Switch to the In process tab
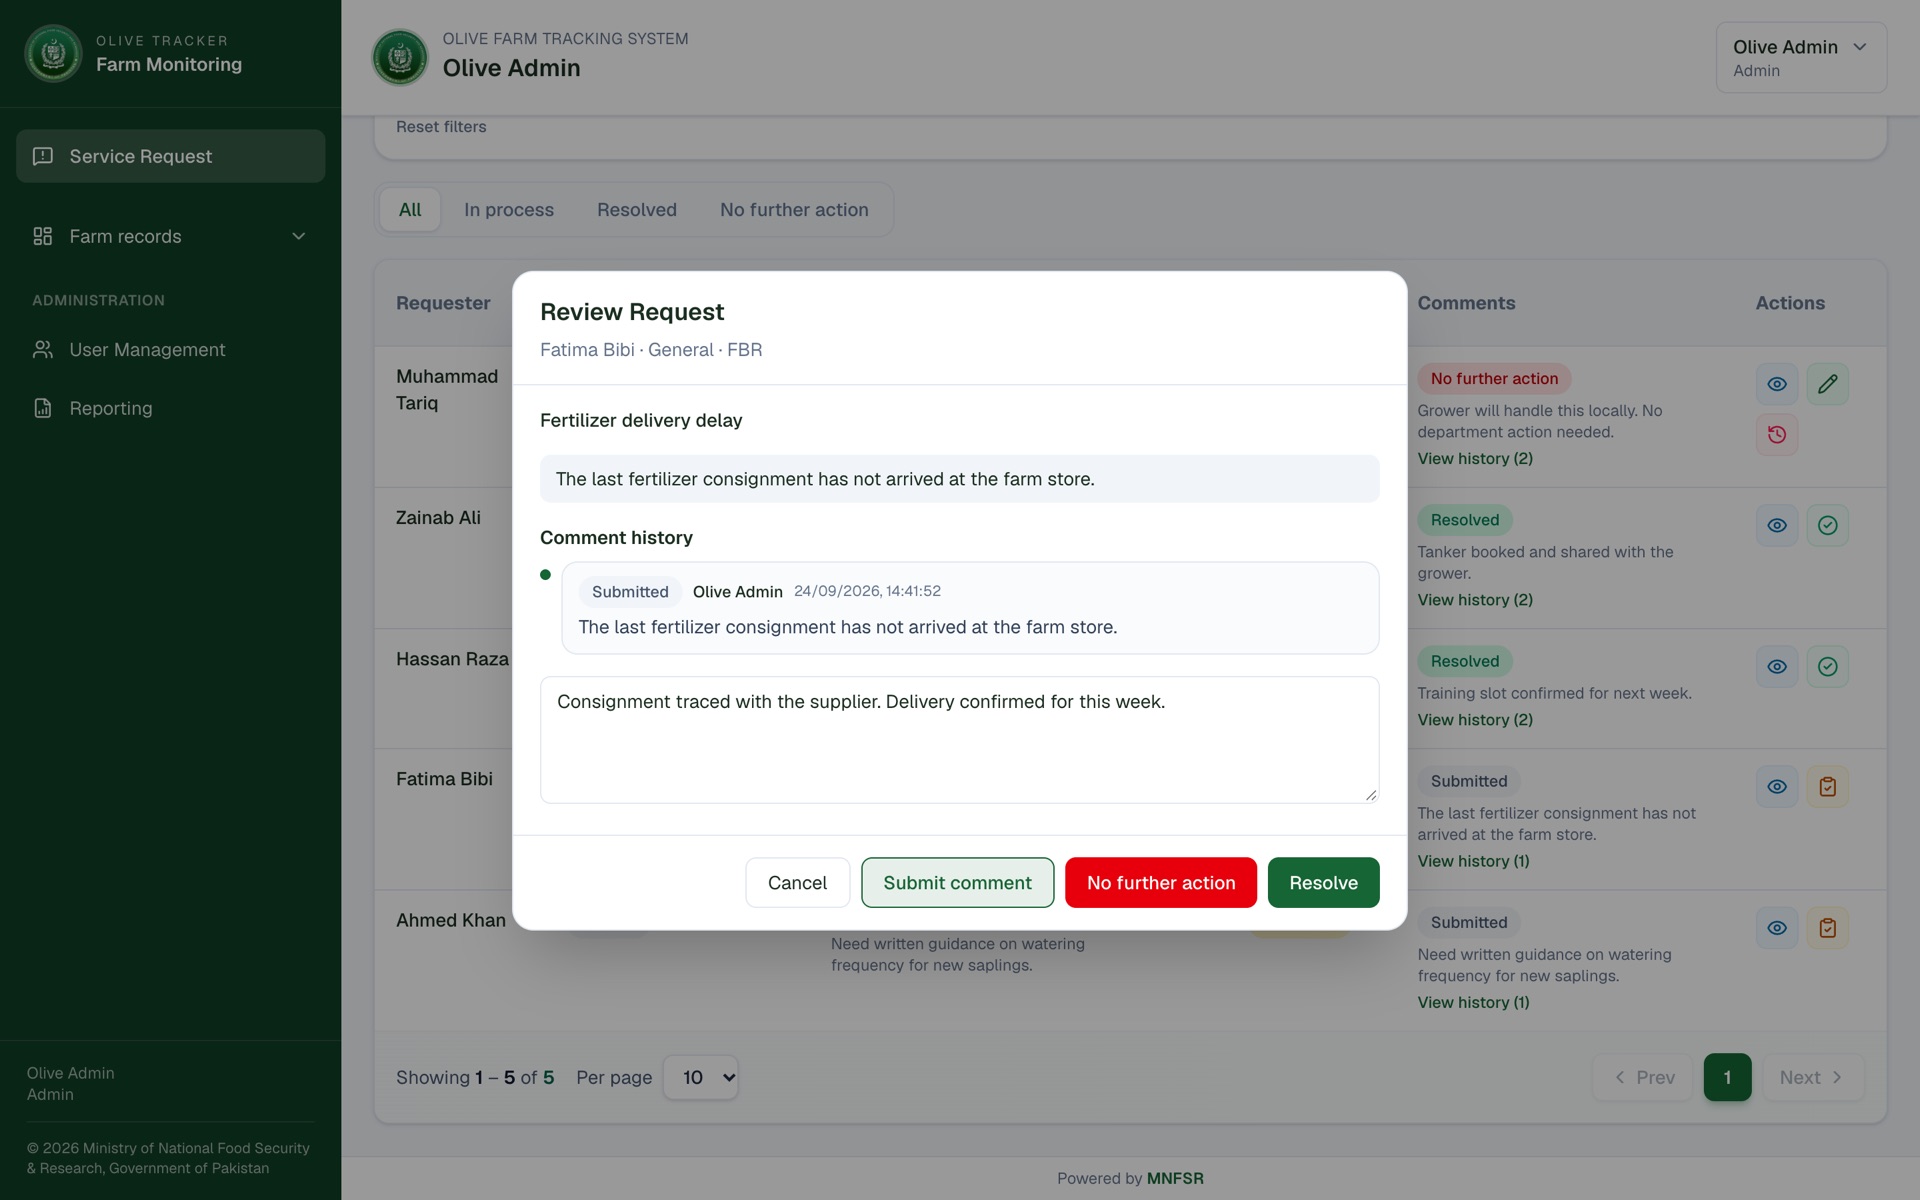The width and height of the screenshot is (1920, 1200). coord(509,210)
